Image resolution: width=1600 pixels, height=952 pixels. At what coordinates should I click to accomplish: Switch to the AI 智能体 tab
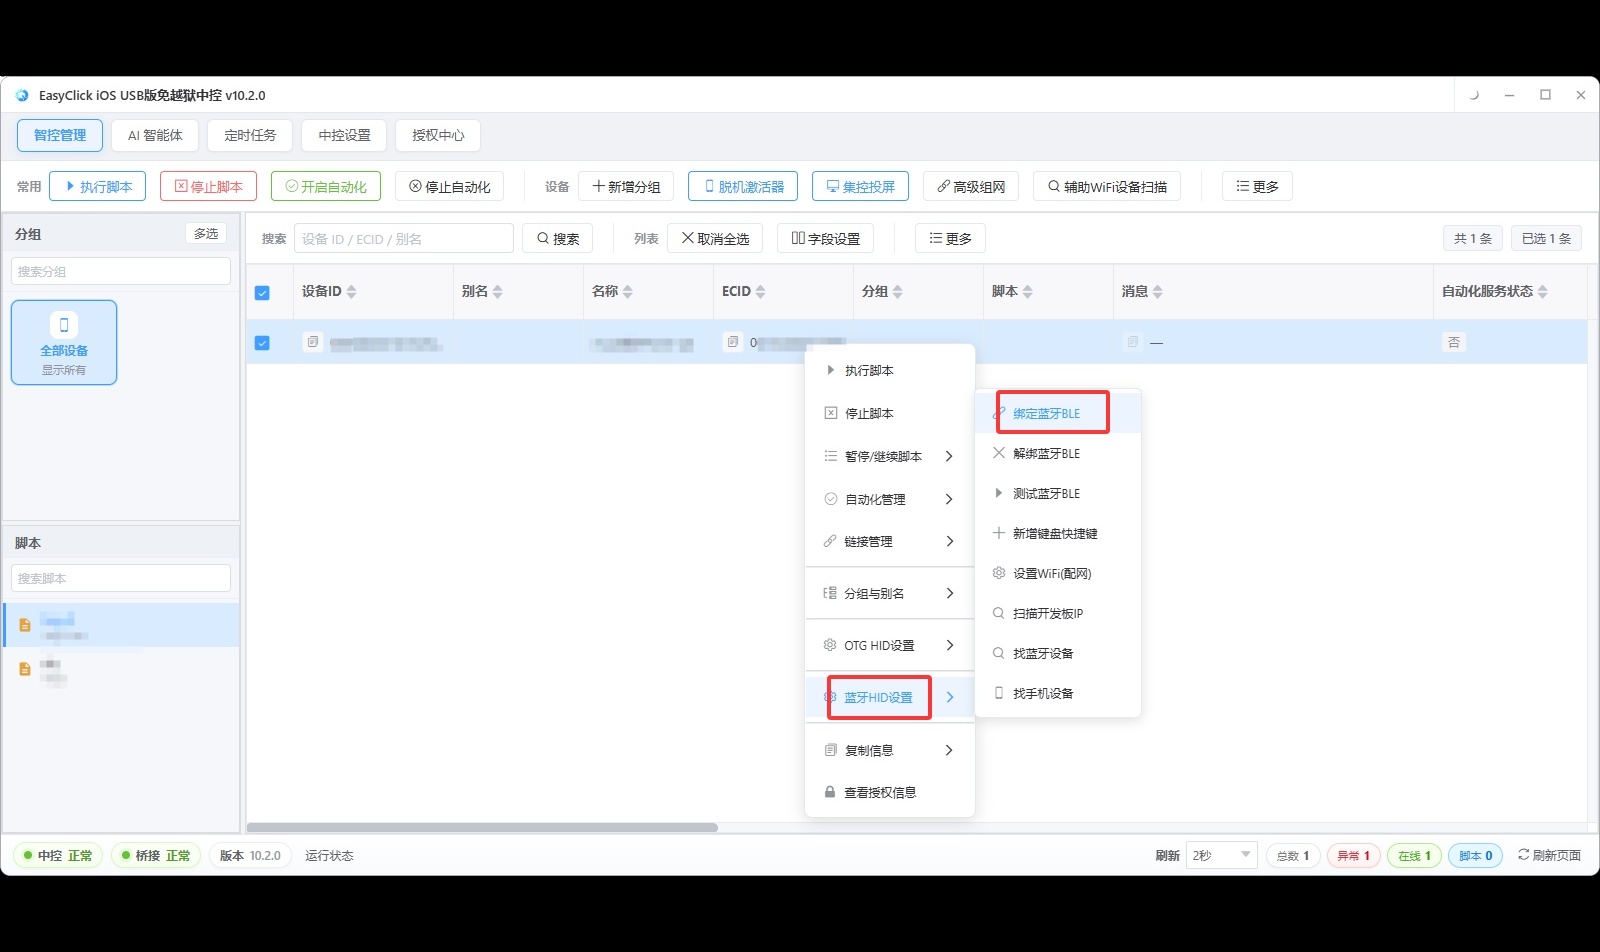(155, 135)
